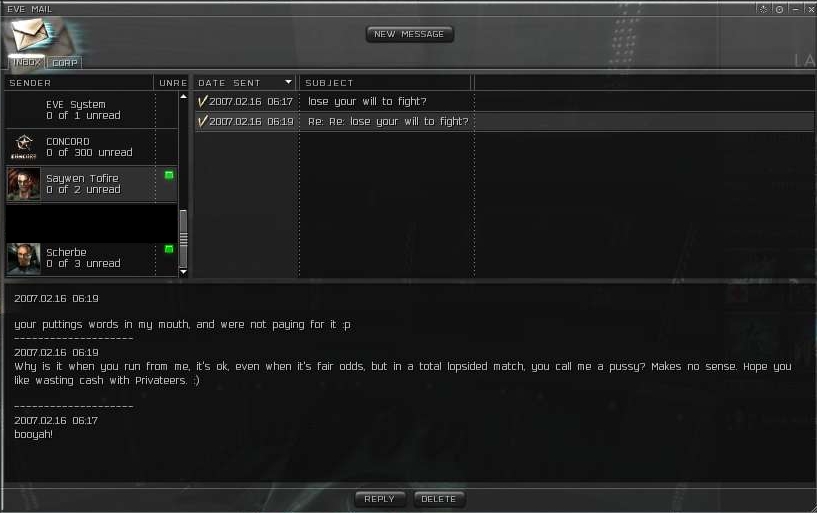The image size is (817, 513).
Task: Pin the EVE Mail window
Action: click(764, 9)
